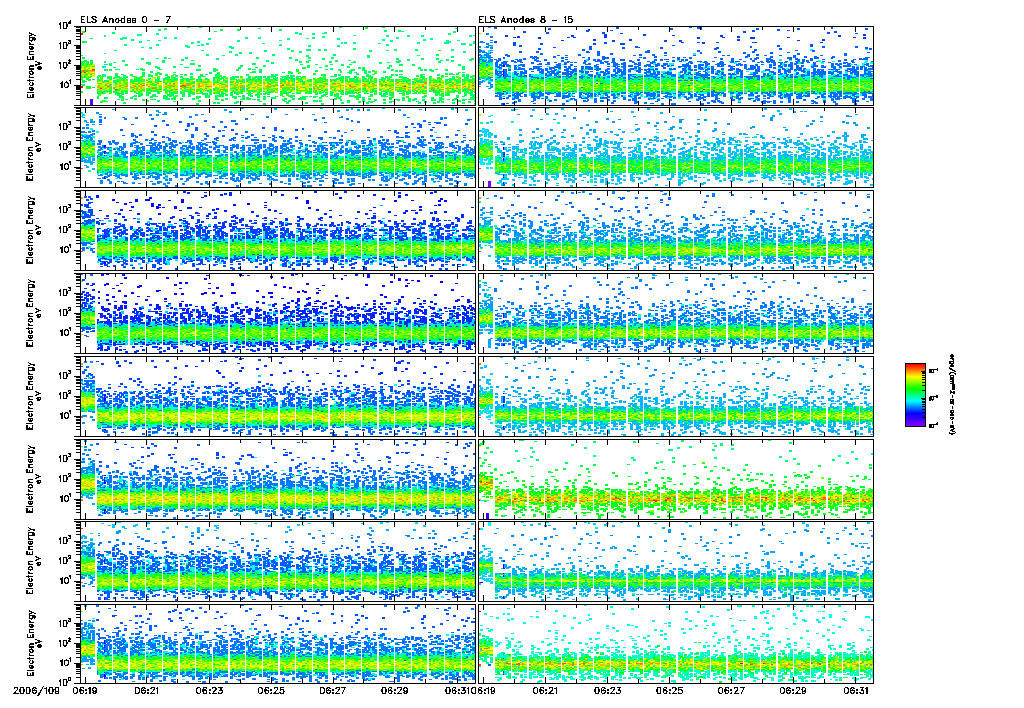Click the 06:23 time label under the Anodes 8 - 15 column
The image size is (1024, 708).
point(607,690)
